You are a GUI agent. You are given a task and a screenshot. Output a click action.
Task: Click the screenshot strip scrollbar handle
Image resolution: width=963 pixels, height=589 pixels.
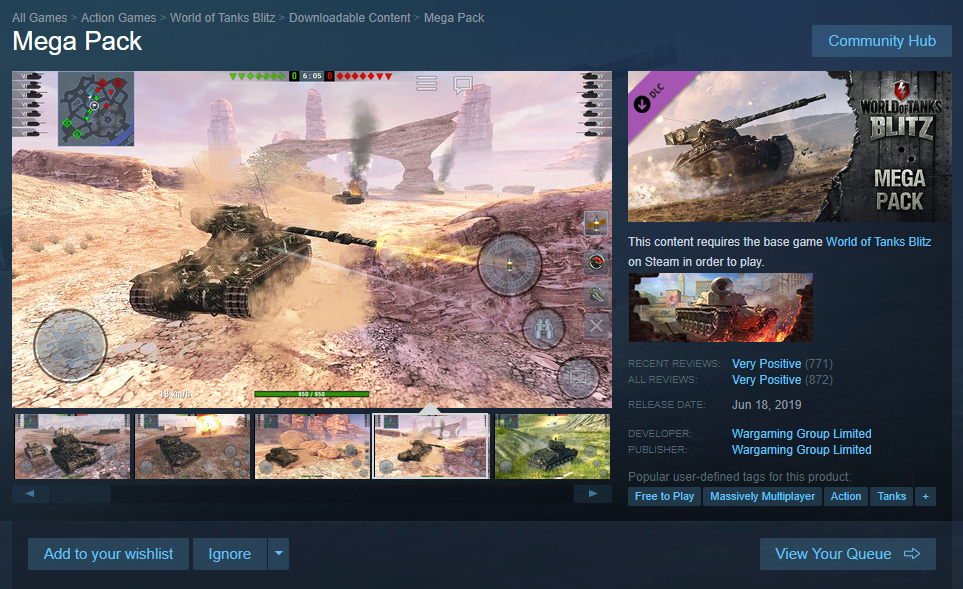81,494
